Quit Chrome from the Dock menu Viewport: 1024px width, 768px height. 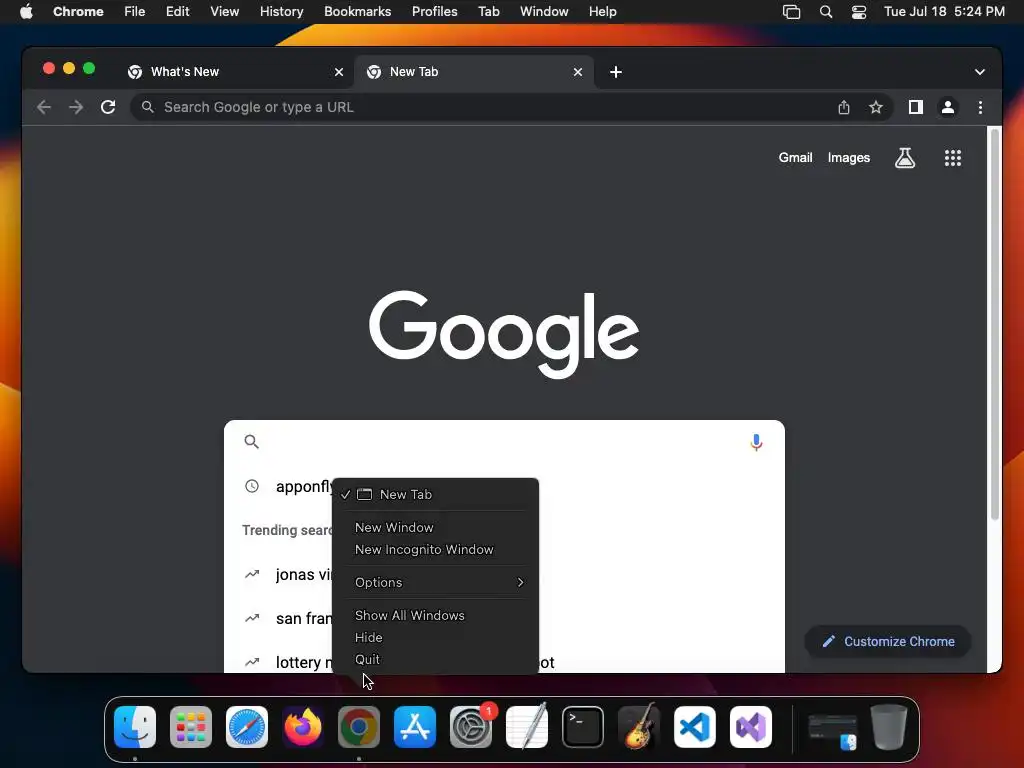436,660
